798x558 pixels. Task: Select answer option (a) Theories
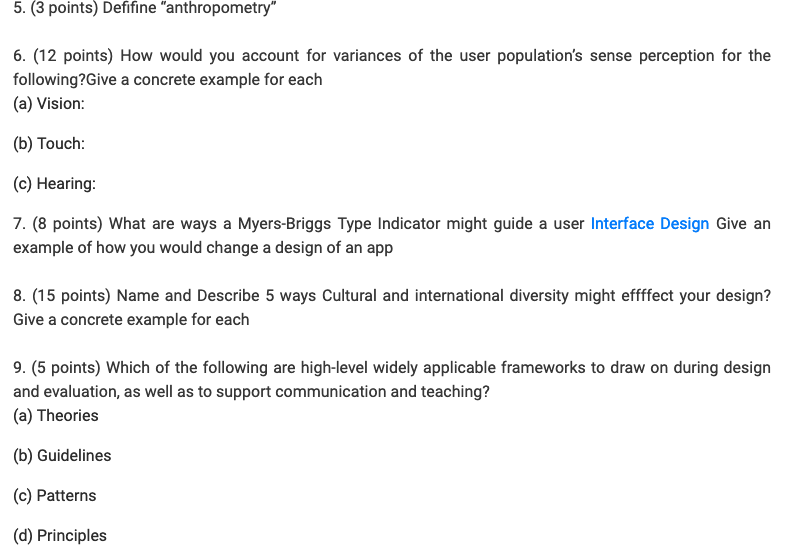point(55,415)
